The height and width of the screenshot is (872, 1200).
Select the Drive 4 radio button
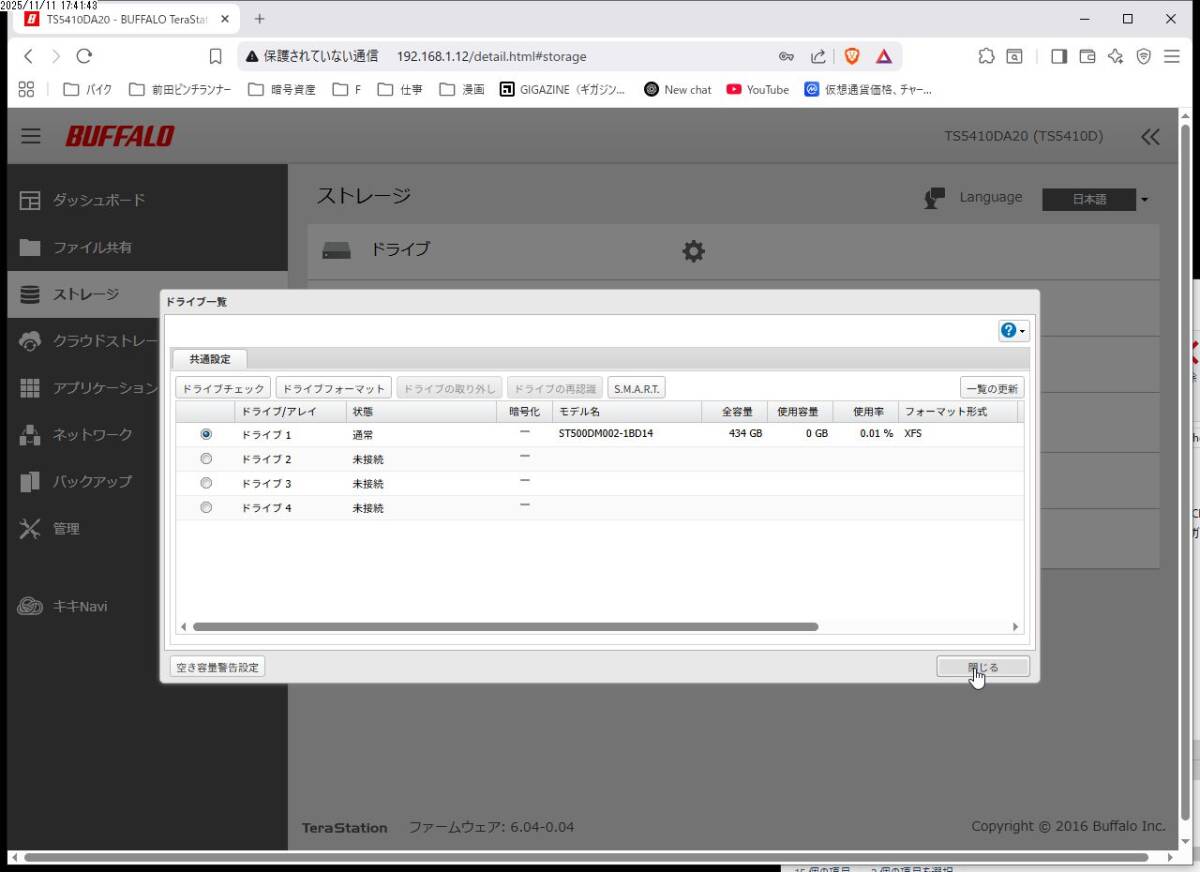pyautogui.click(x=206, y=507)
